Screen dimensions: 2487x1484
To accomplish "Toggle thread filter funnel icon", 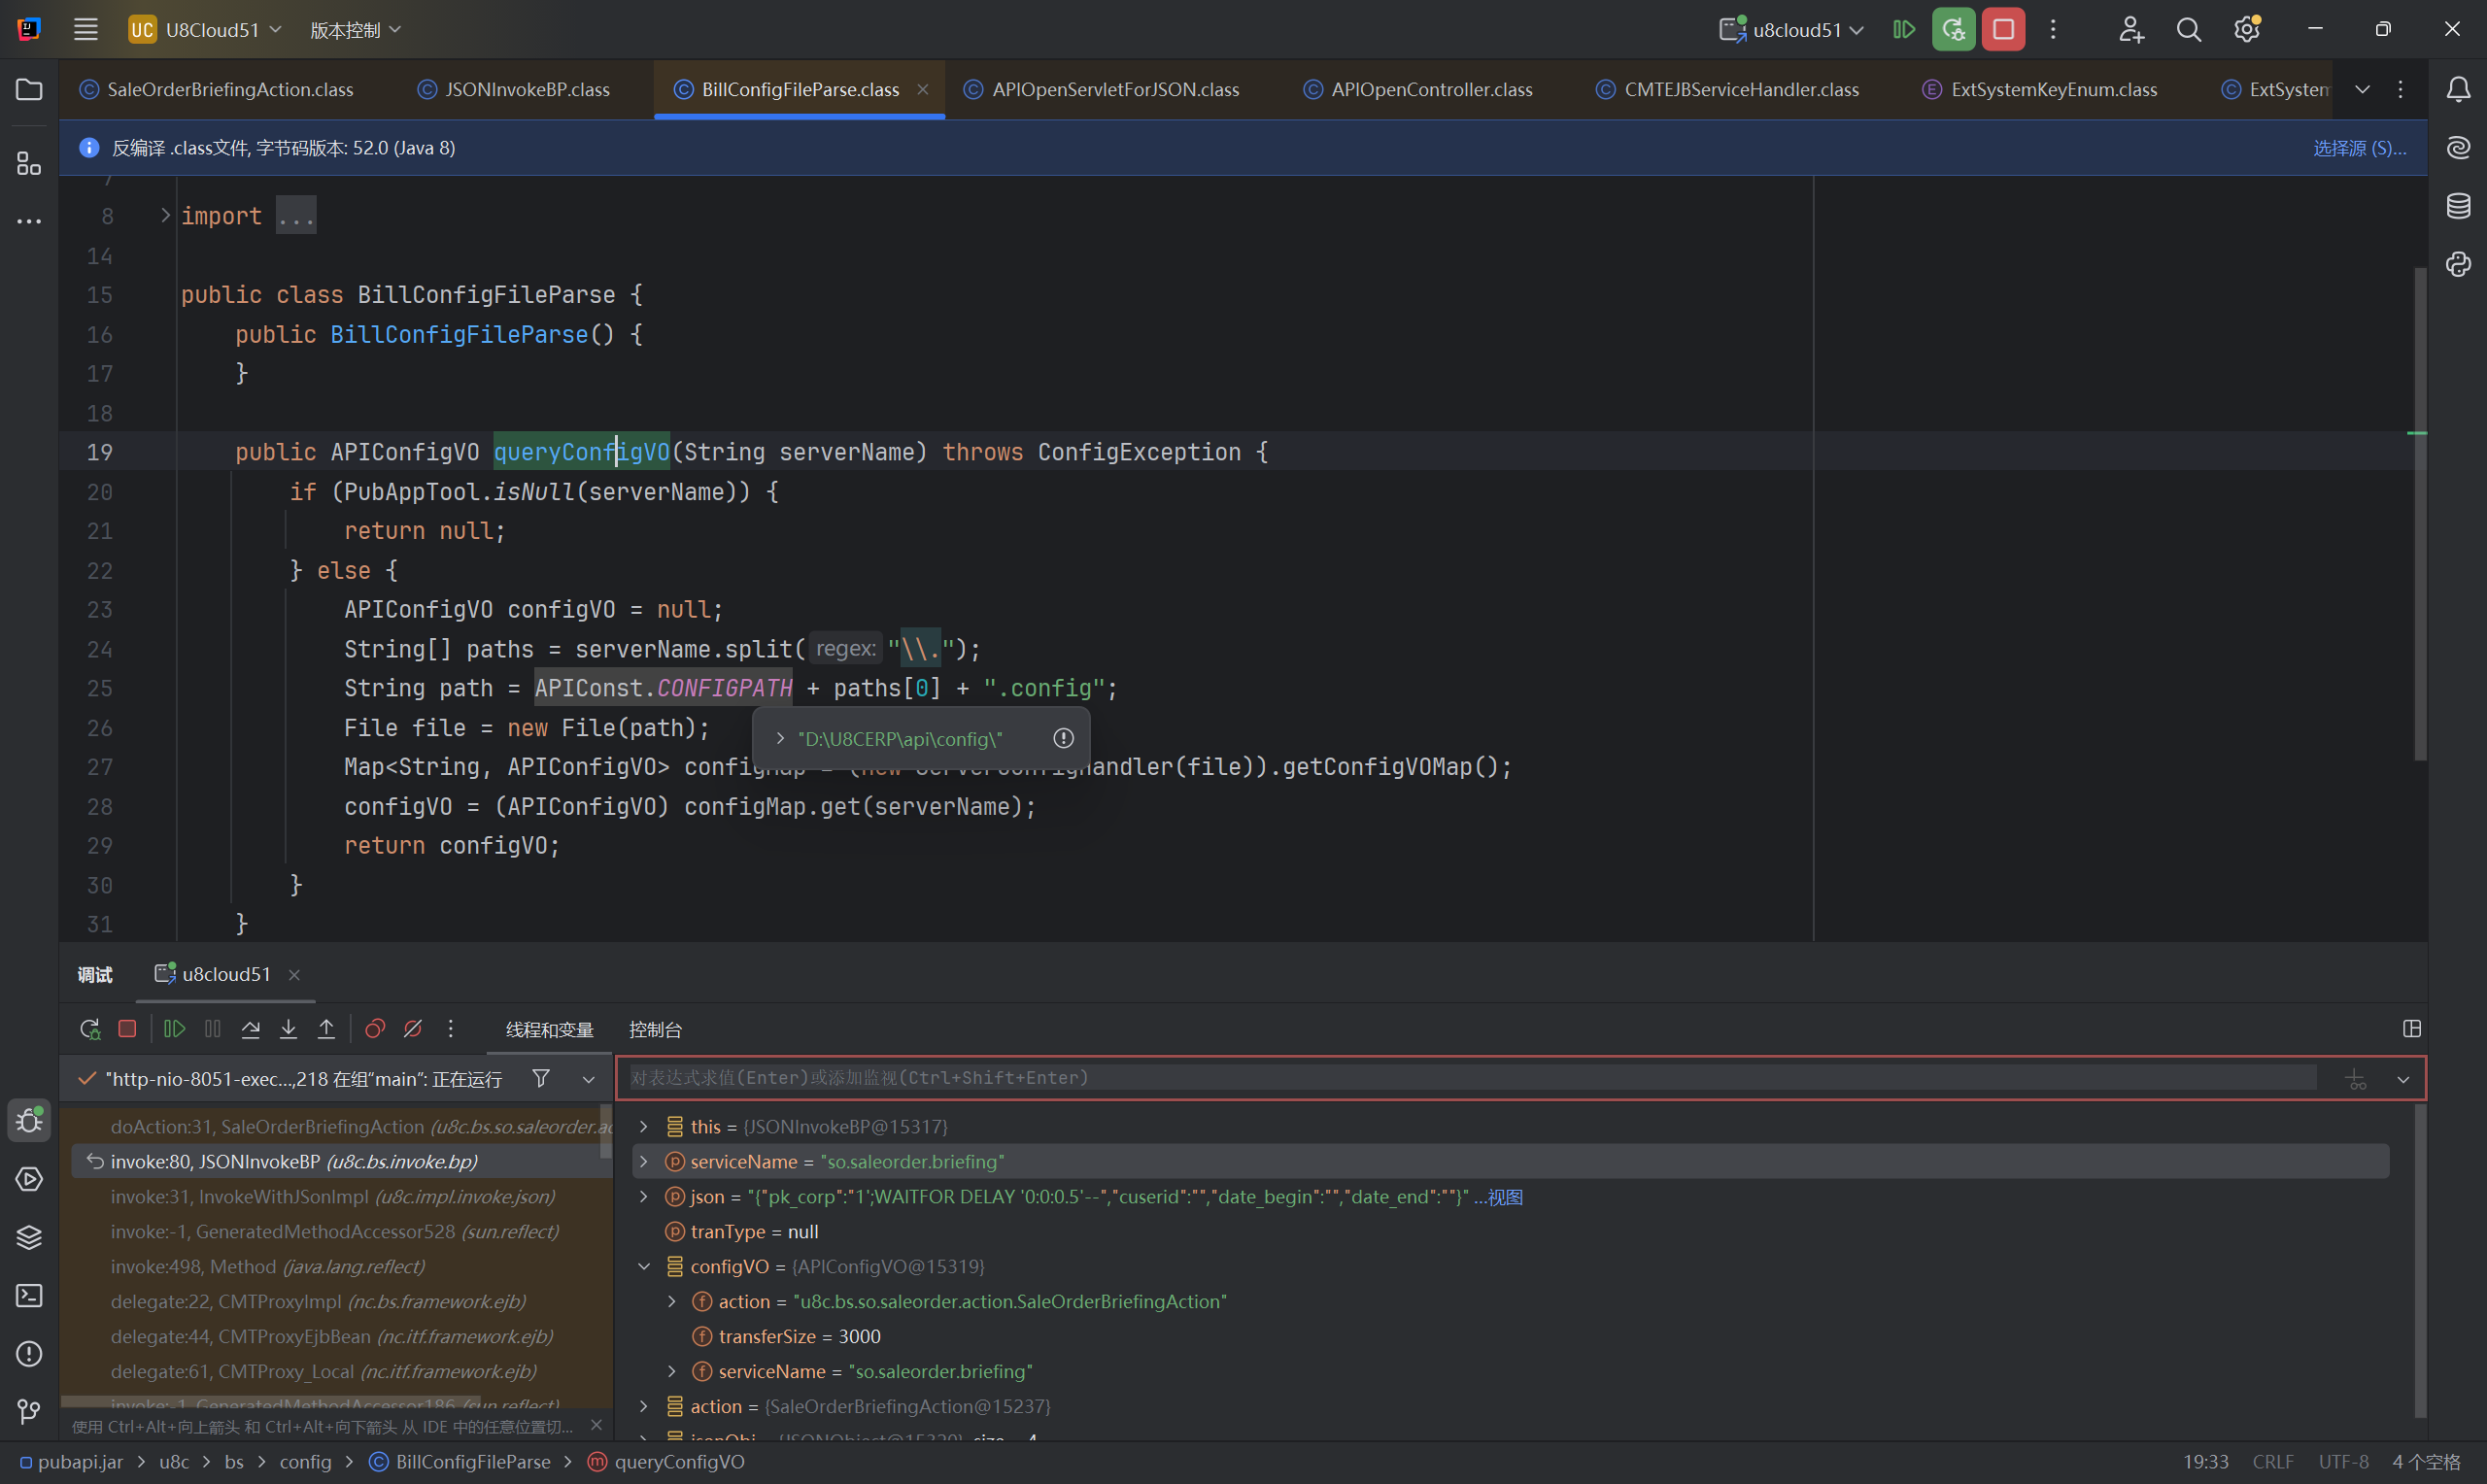I will click(x=541, y=1078).
